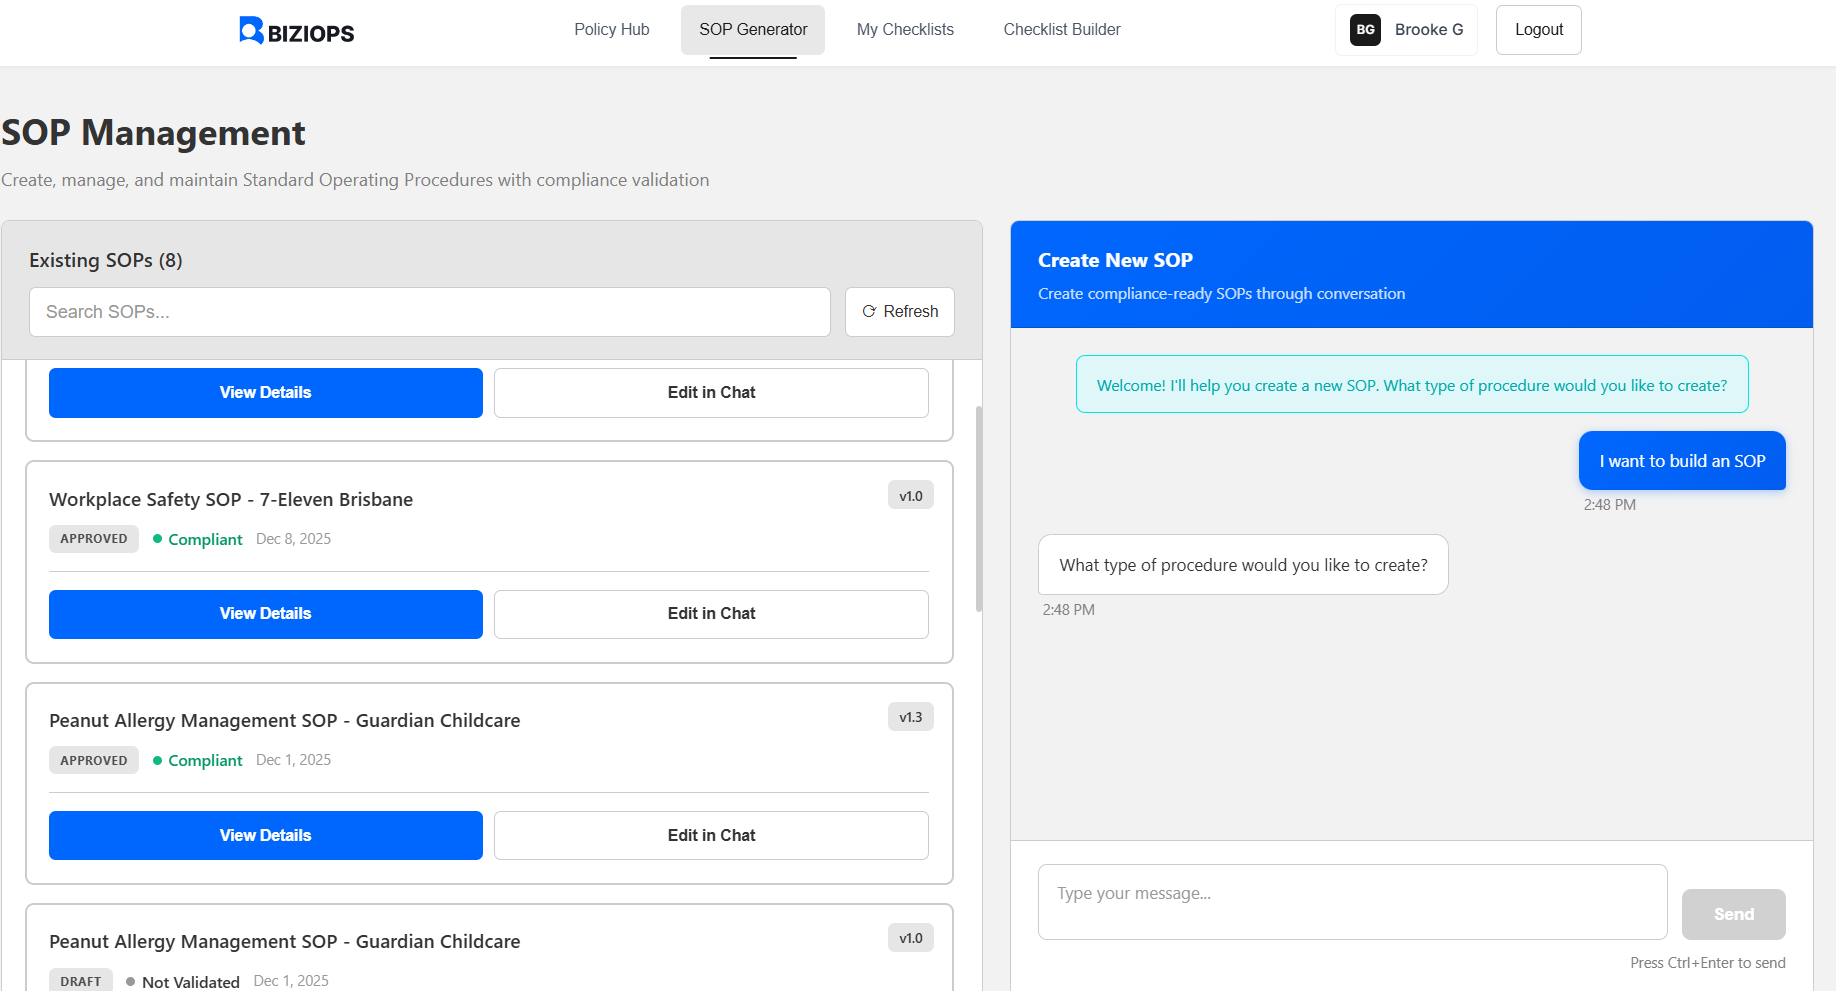Click the v1.3 version badge on Peanut Allergy SOP

coord(910,716)
